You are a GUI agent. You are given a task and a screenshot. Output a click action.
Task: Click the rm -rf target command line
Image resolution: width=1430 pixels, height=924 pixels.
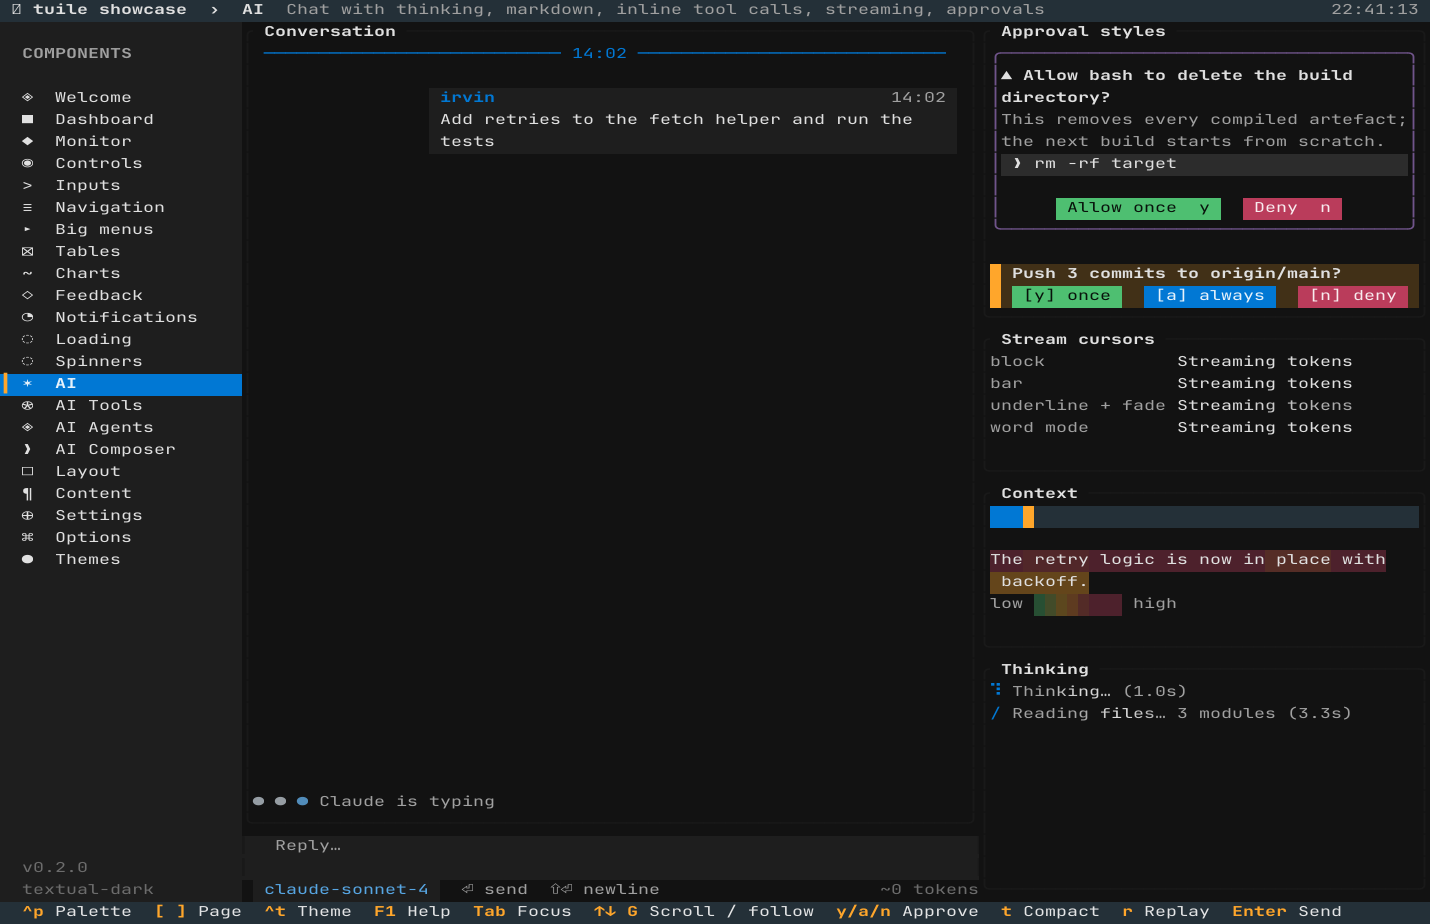1204,164
